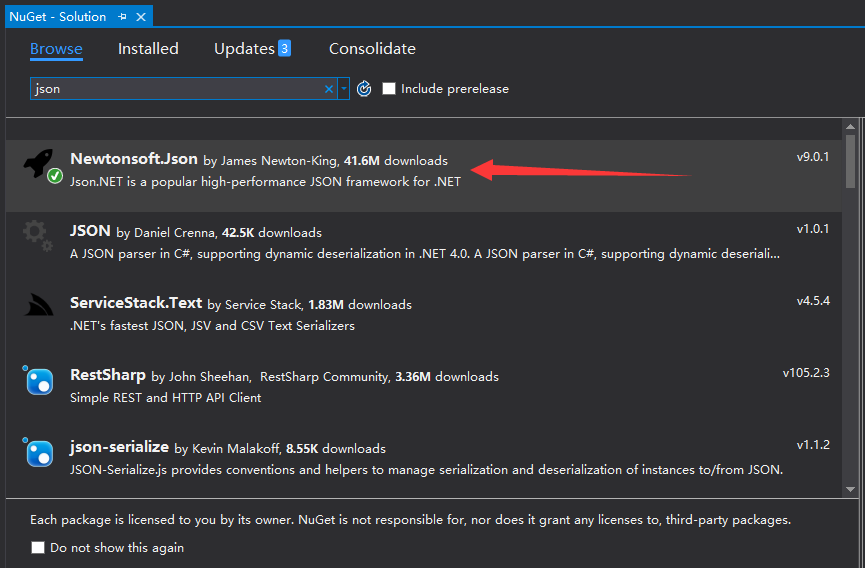The width and height of the screenshot is (865, 568).
Task: Click 'Json.NET is a popular high-performance' description
Action: click(x=265, y=181)
